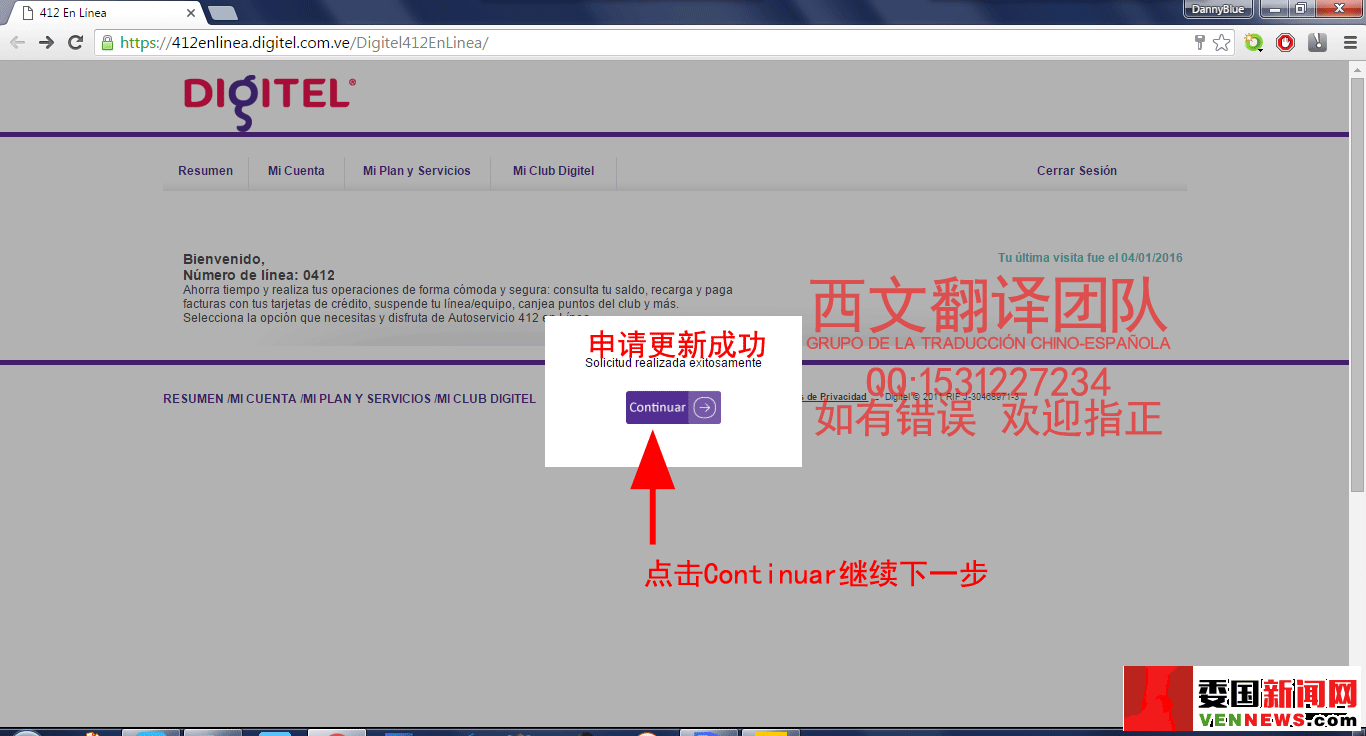Image resolution: width=1366 pixels, height=736 pixels.
Task: Click the address bar URL field
Action: click(x=640, y=42)
